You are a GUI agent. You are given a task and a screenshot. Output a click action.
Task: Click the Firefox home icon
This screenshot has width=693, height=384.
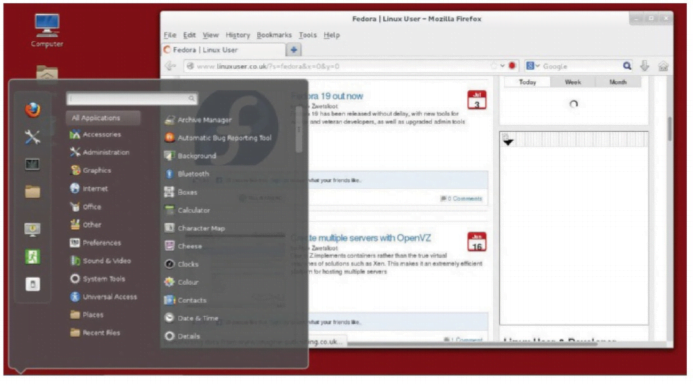click(663, 66)
